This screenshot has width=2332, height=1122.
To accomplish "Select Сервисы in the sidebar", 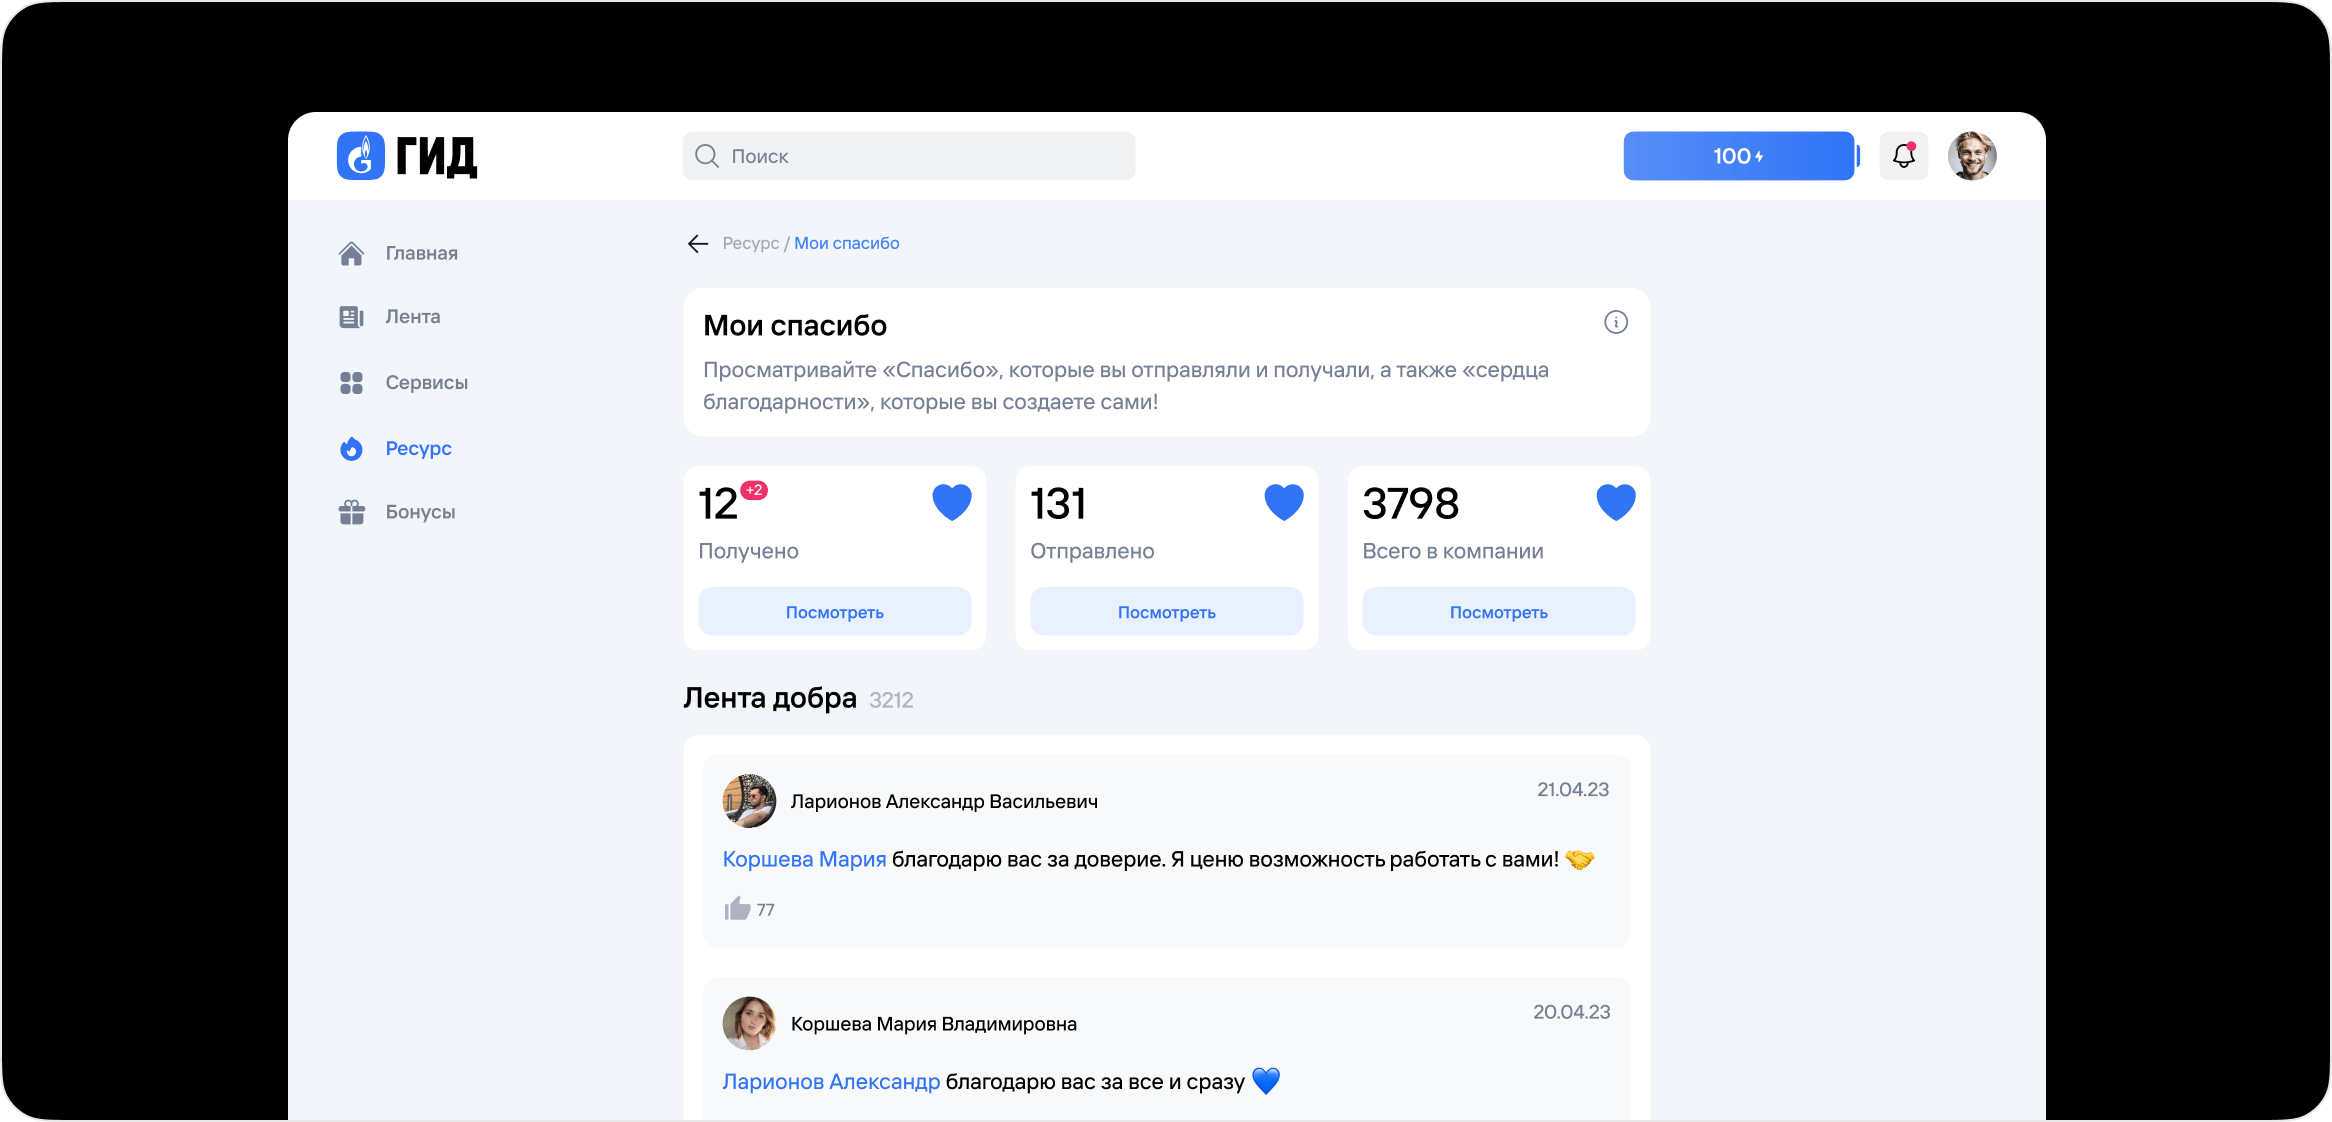I will pyautogui.click(x=403, y=383).
